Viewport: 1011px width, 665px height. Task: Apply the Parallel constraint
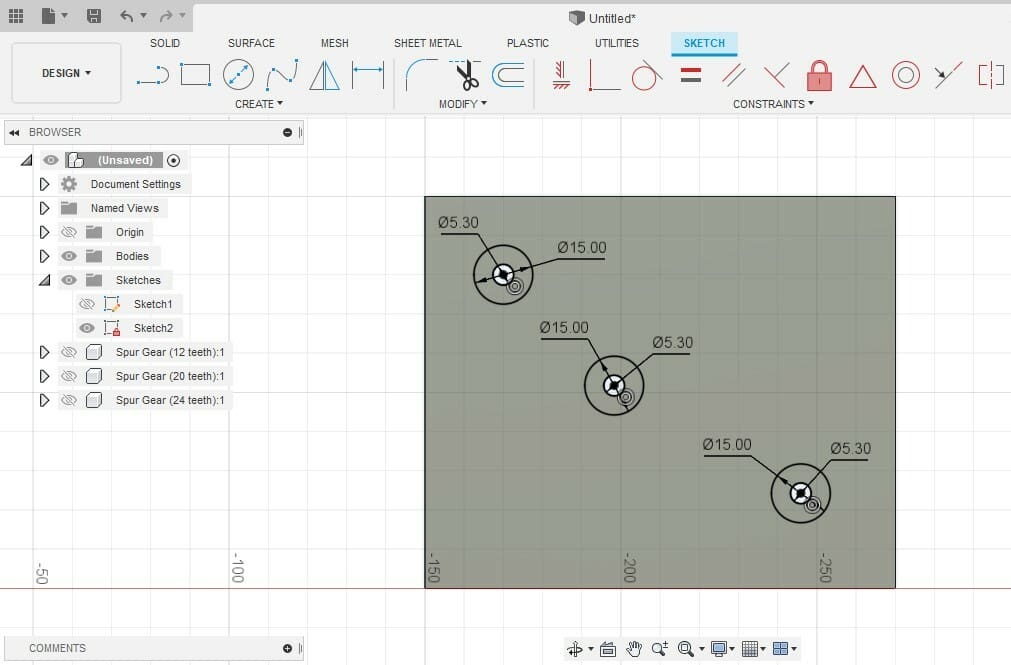[x=734, y=75]
